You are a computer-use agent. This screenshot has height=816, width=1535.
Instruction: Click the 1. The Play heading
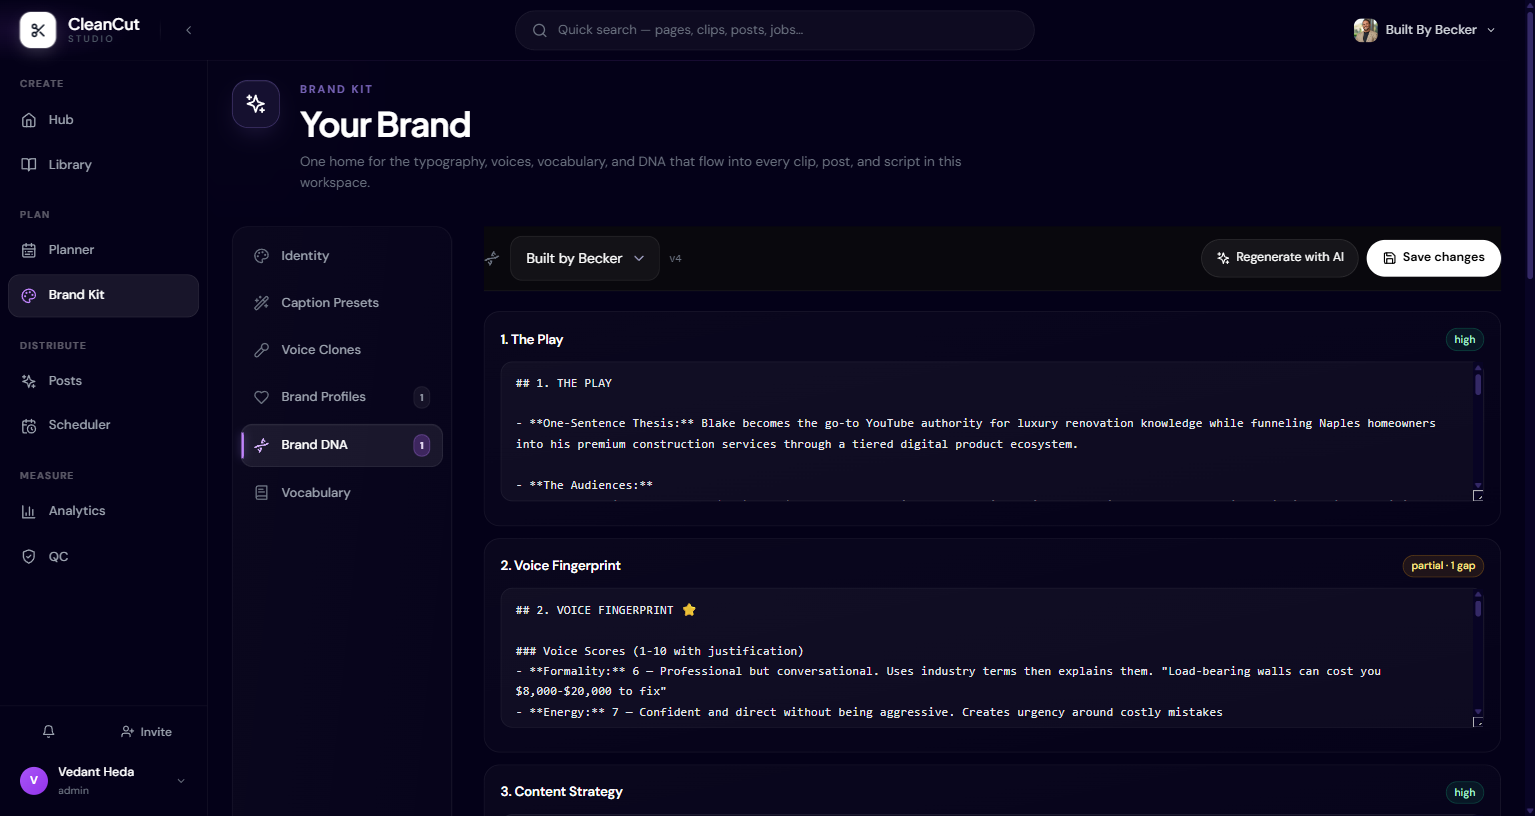click(532, 340)
